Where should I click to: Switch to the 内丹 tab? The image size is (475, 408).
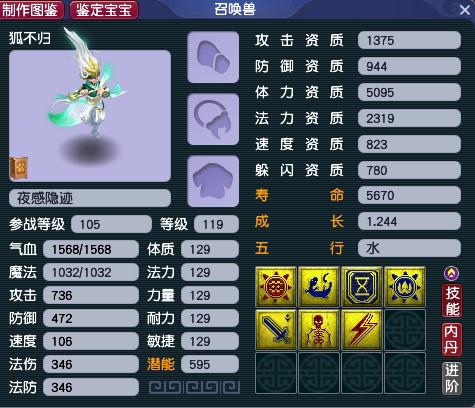(x=452, y=340)
